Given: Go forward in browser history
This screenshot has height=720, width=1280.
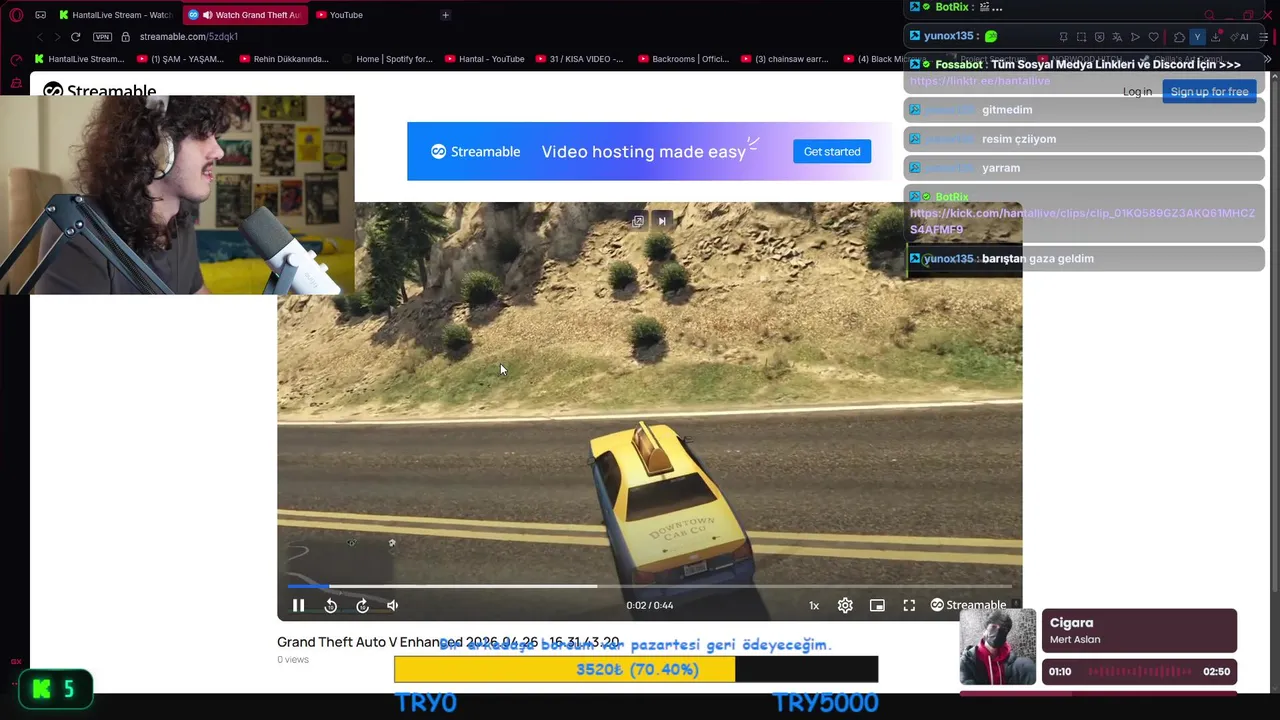Looking at the screenshot, I should (x=57, y=37).
